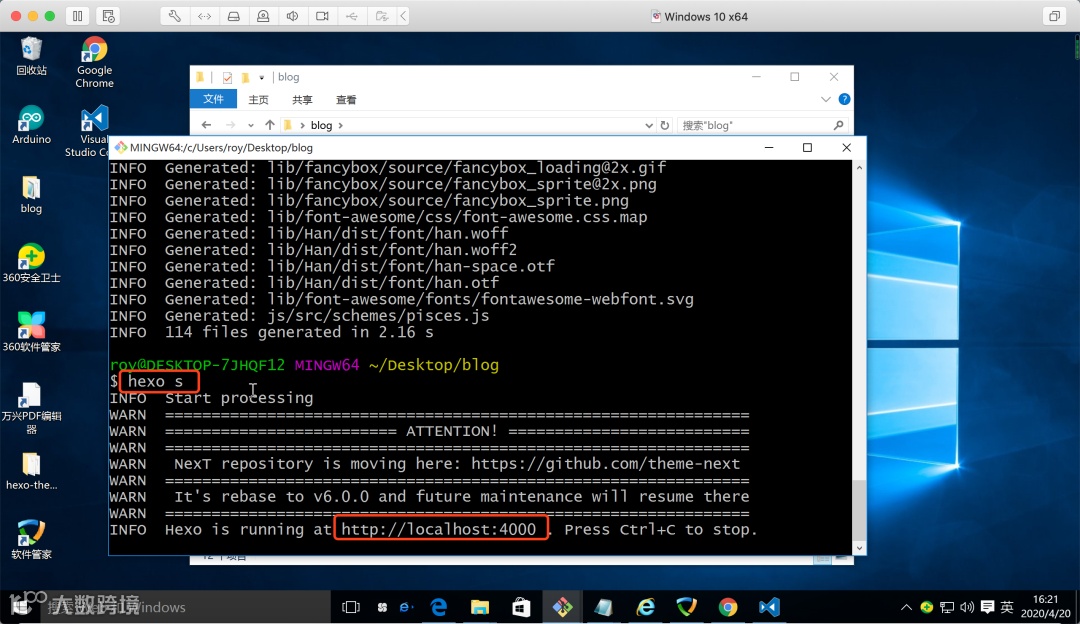This screenshot has height=624, width=1080.
Task: Open the Action Center notification icon
Action: pyautogui.click(x=987, y=607)
